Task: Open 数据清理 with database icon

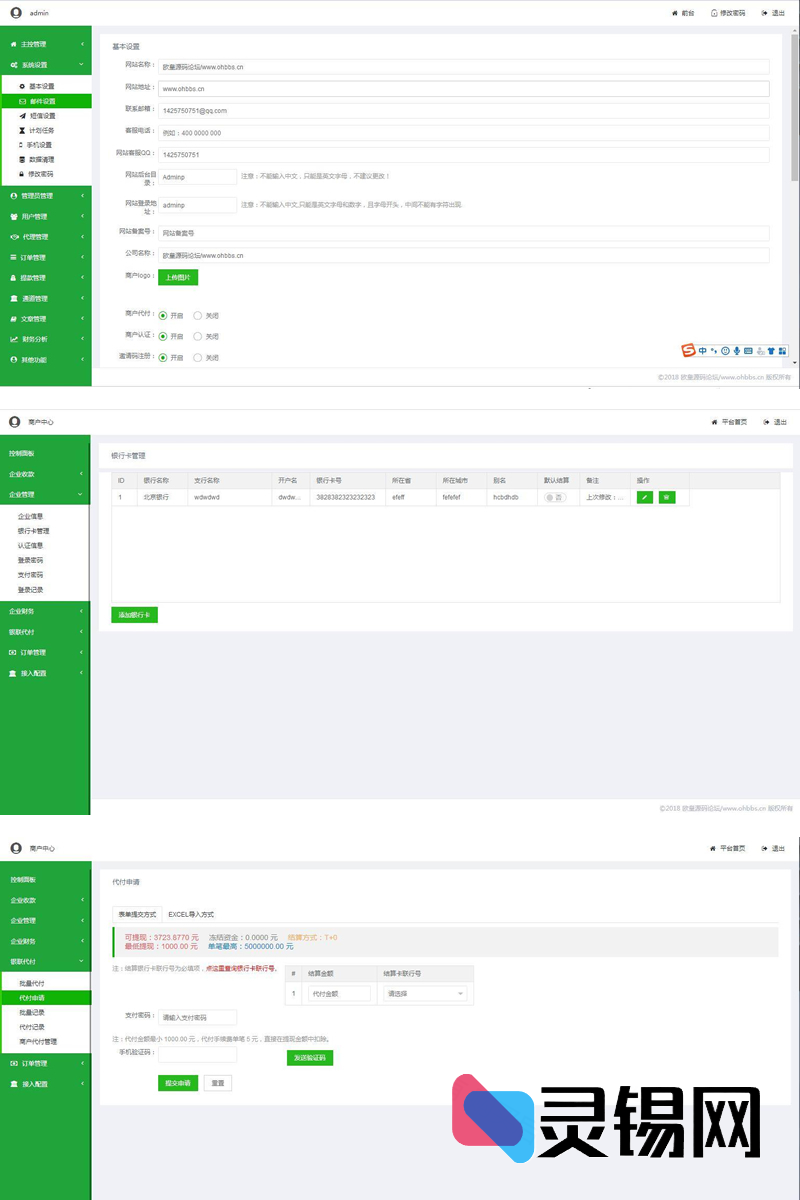Action: coord(41,159)
